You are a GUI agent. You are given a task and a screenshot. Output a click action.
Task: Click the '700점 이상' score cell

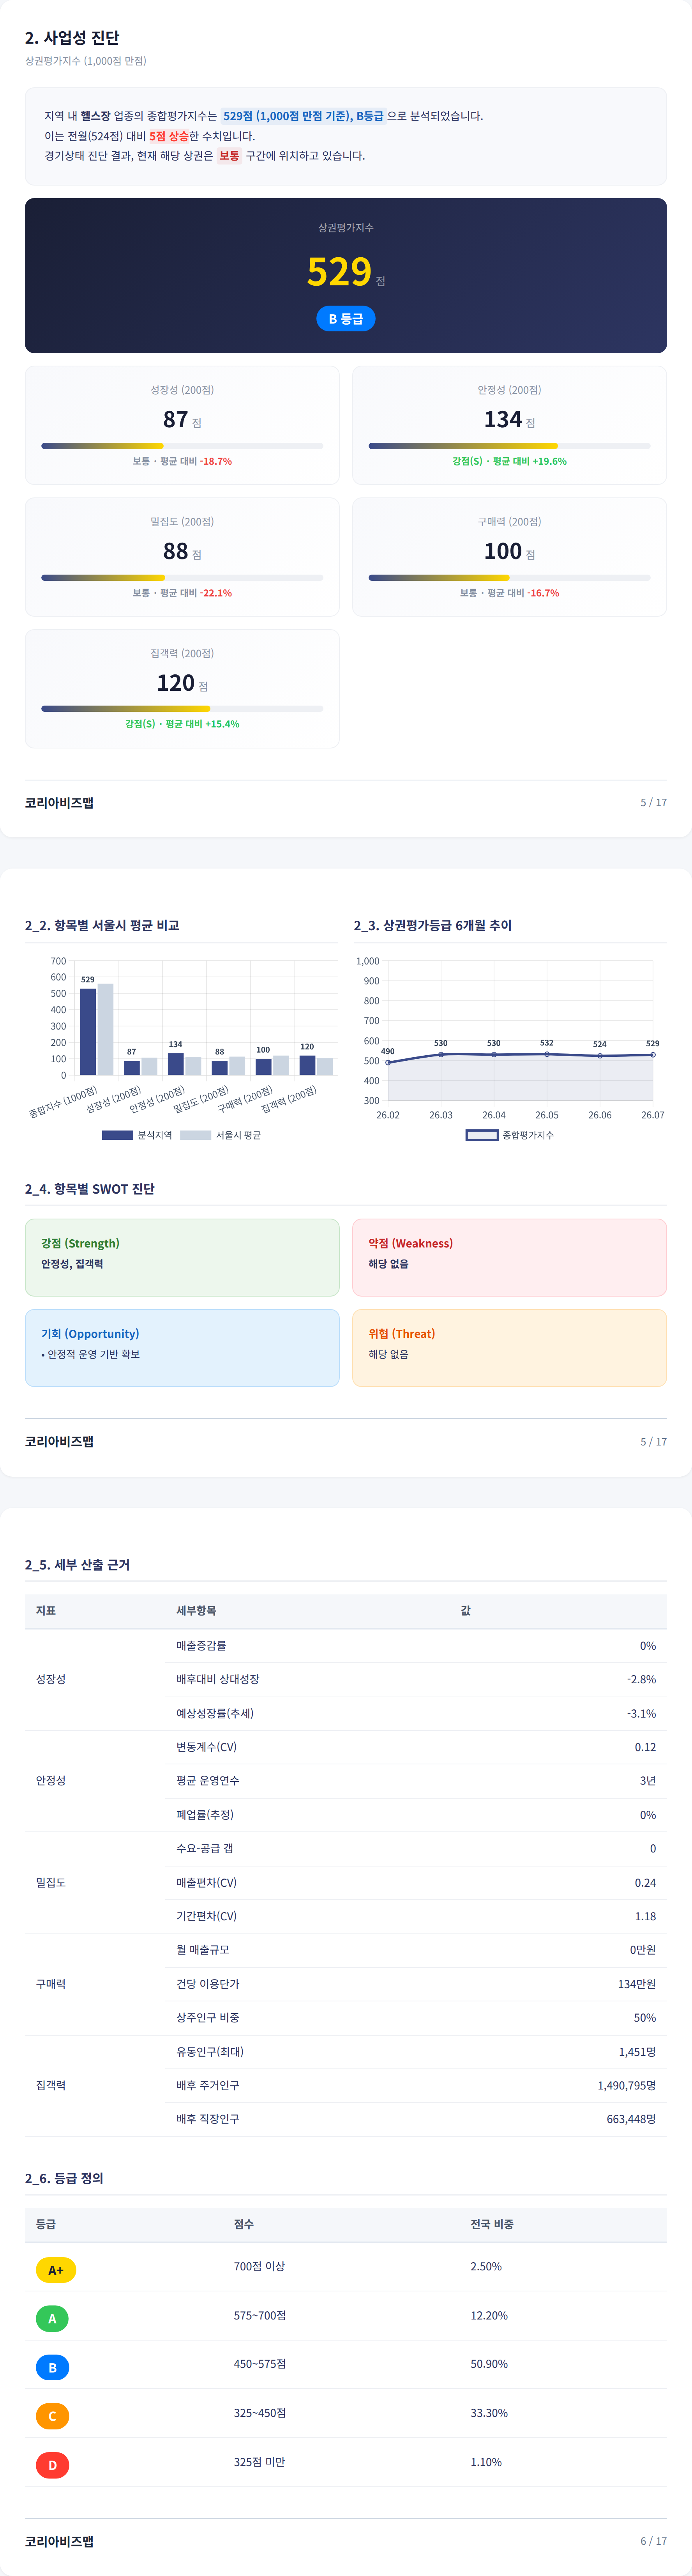(x=259, y=2267)
